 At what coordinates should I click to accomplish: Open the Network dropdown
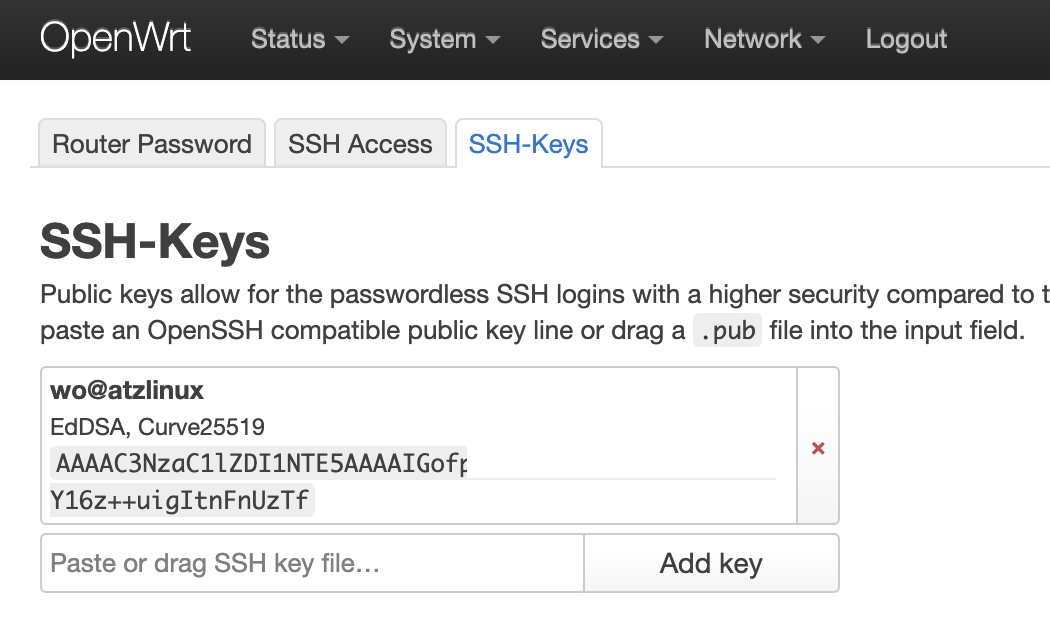coord(765,39)
